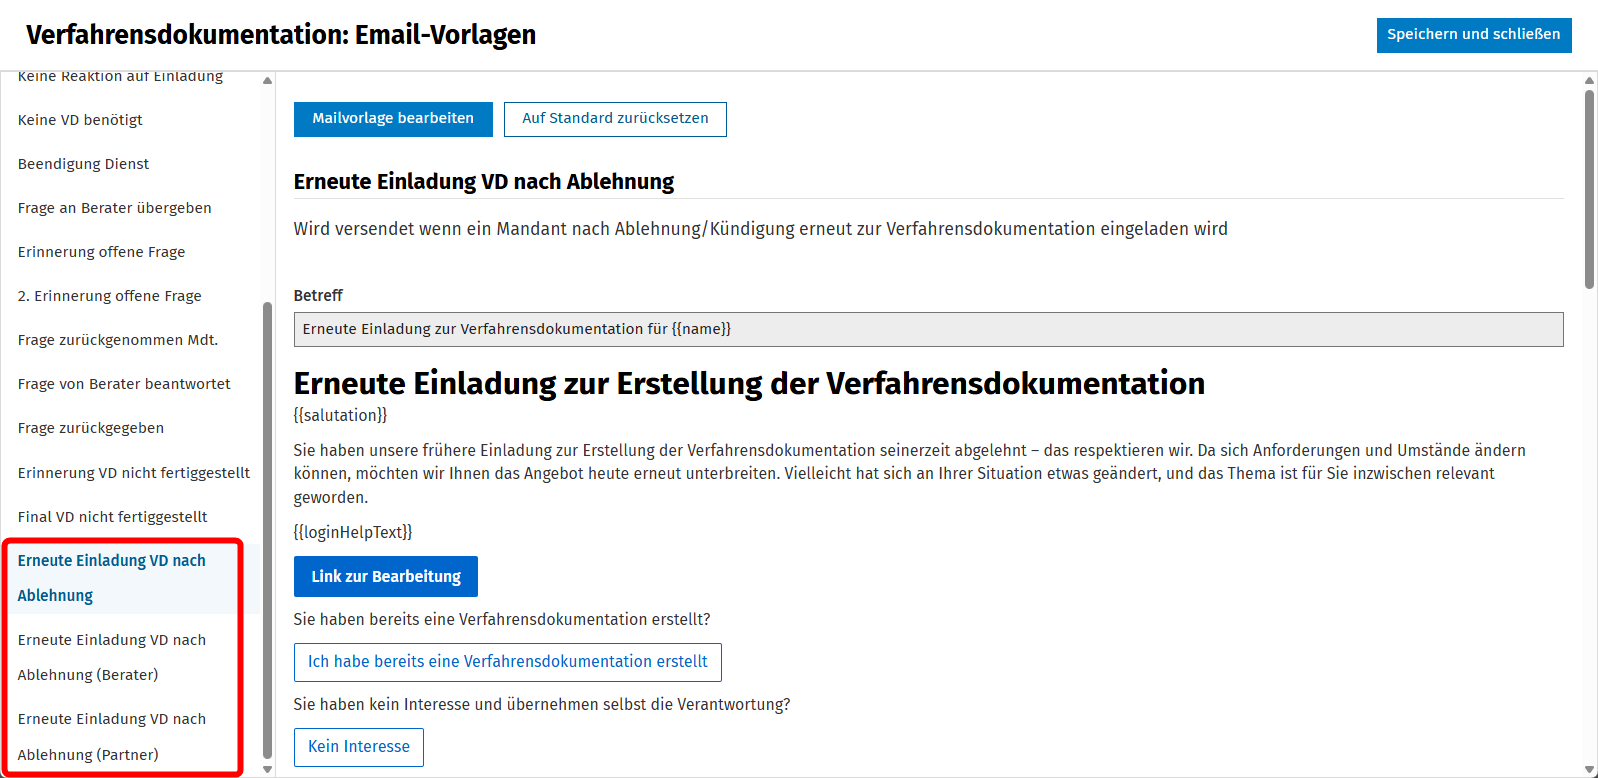Click the {{salutation}} placeholder text
The height and width of the screenshot is (778, 1598).
340,415
